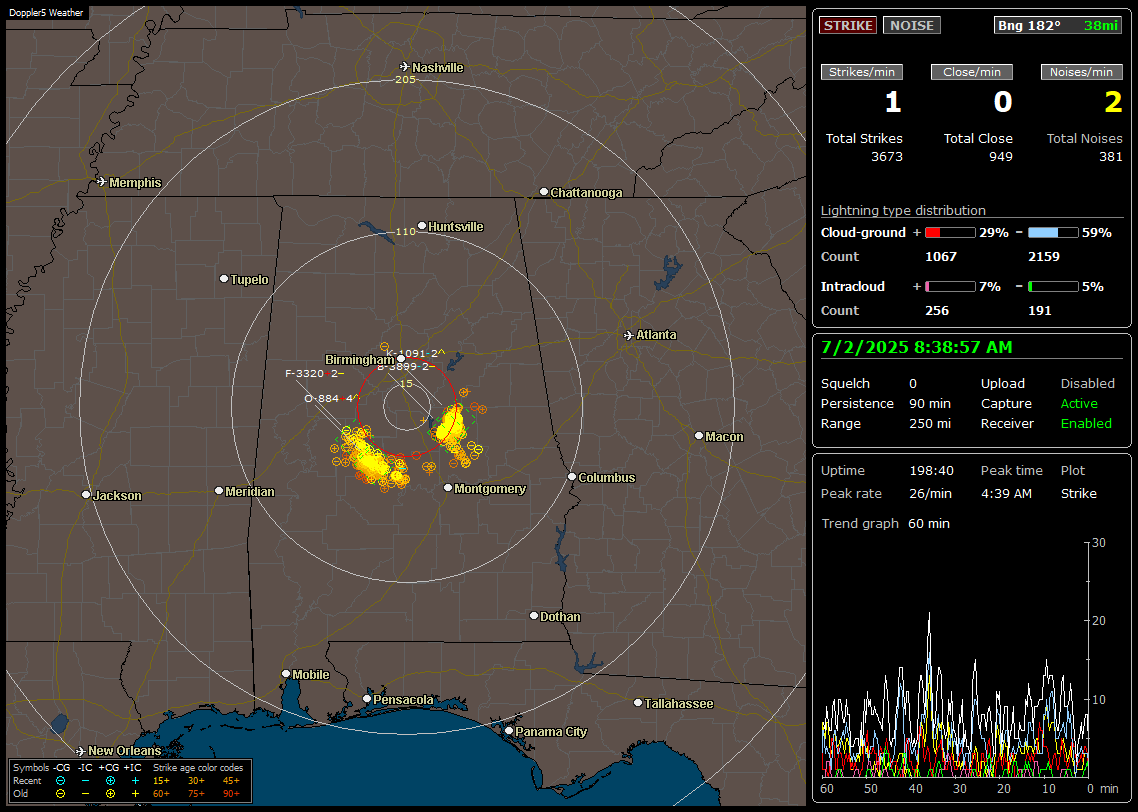
Task: Click the Total Close value 949
Action: 1001,156
